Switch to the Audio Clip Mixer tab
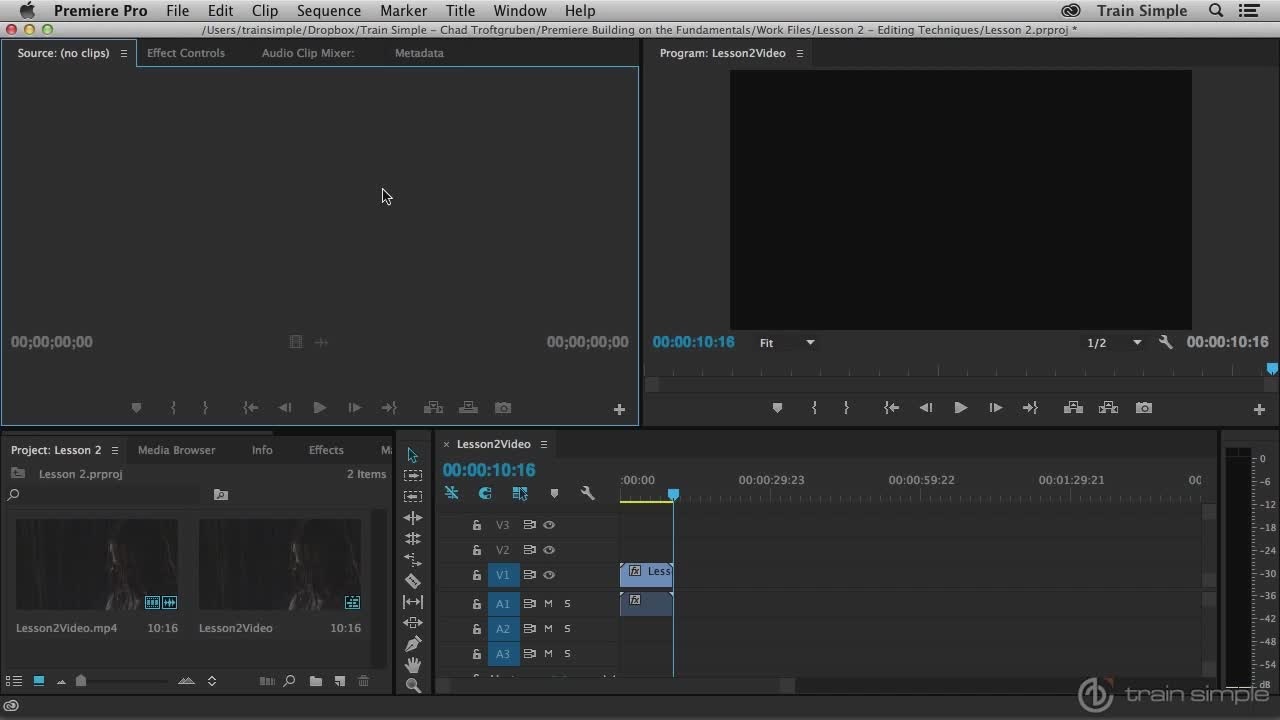The width and height of the screenshot is (1280, 720). 308,53
